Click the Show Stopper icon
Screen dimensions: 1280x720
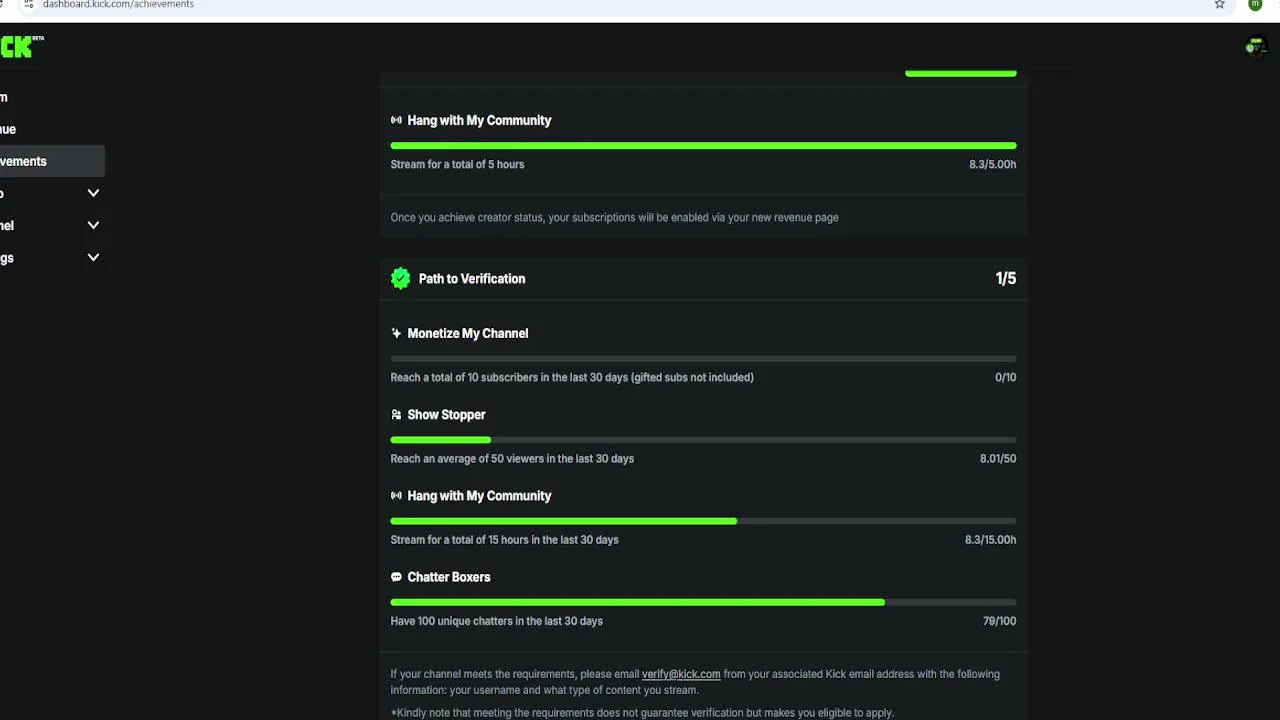click(396, 415)
